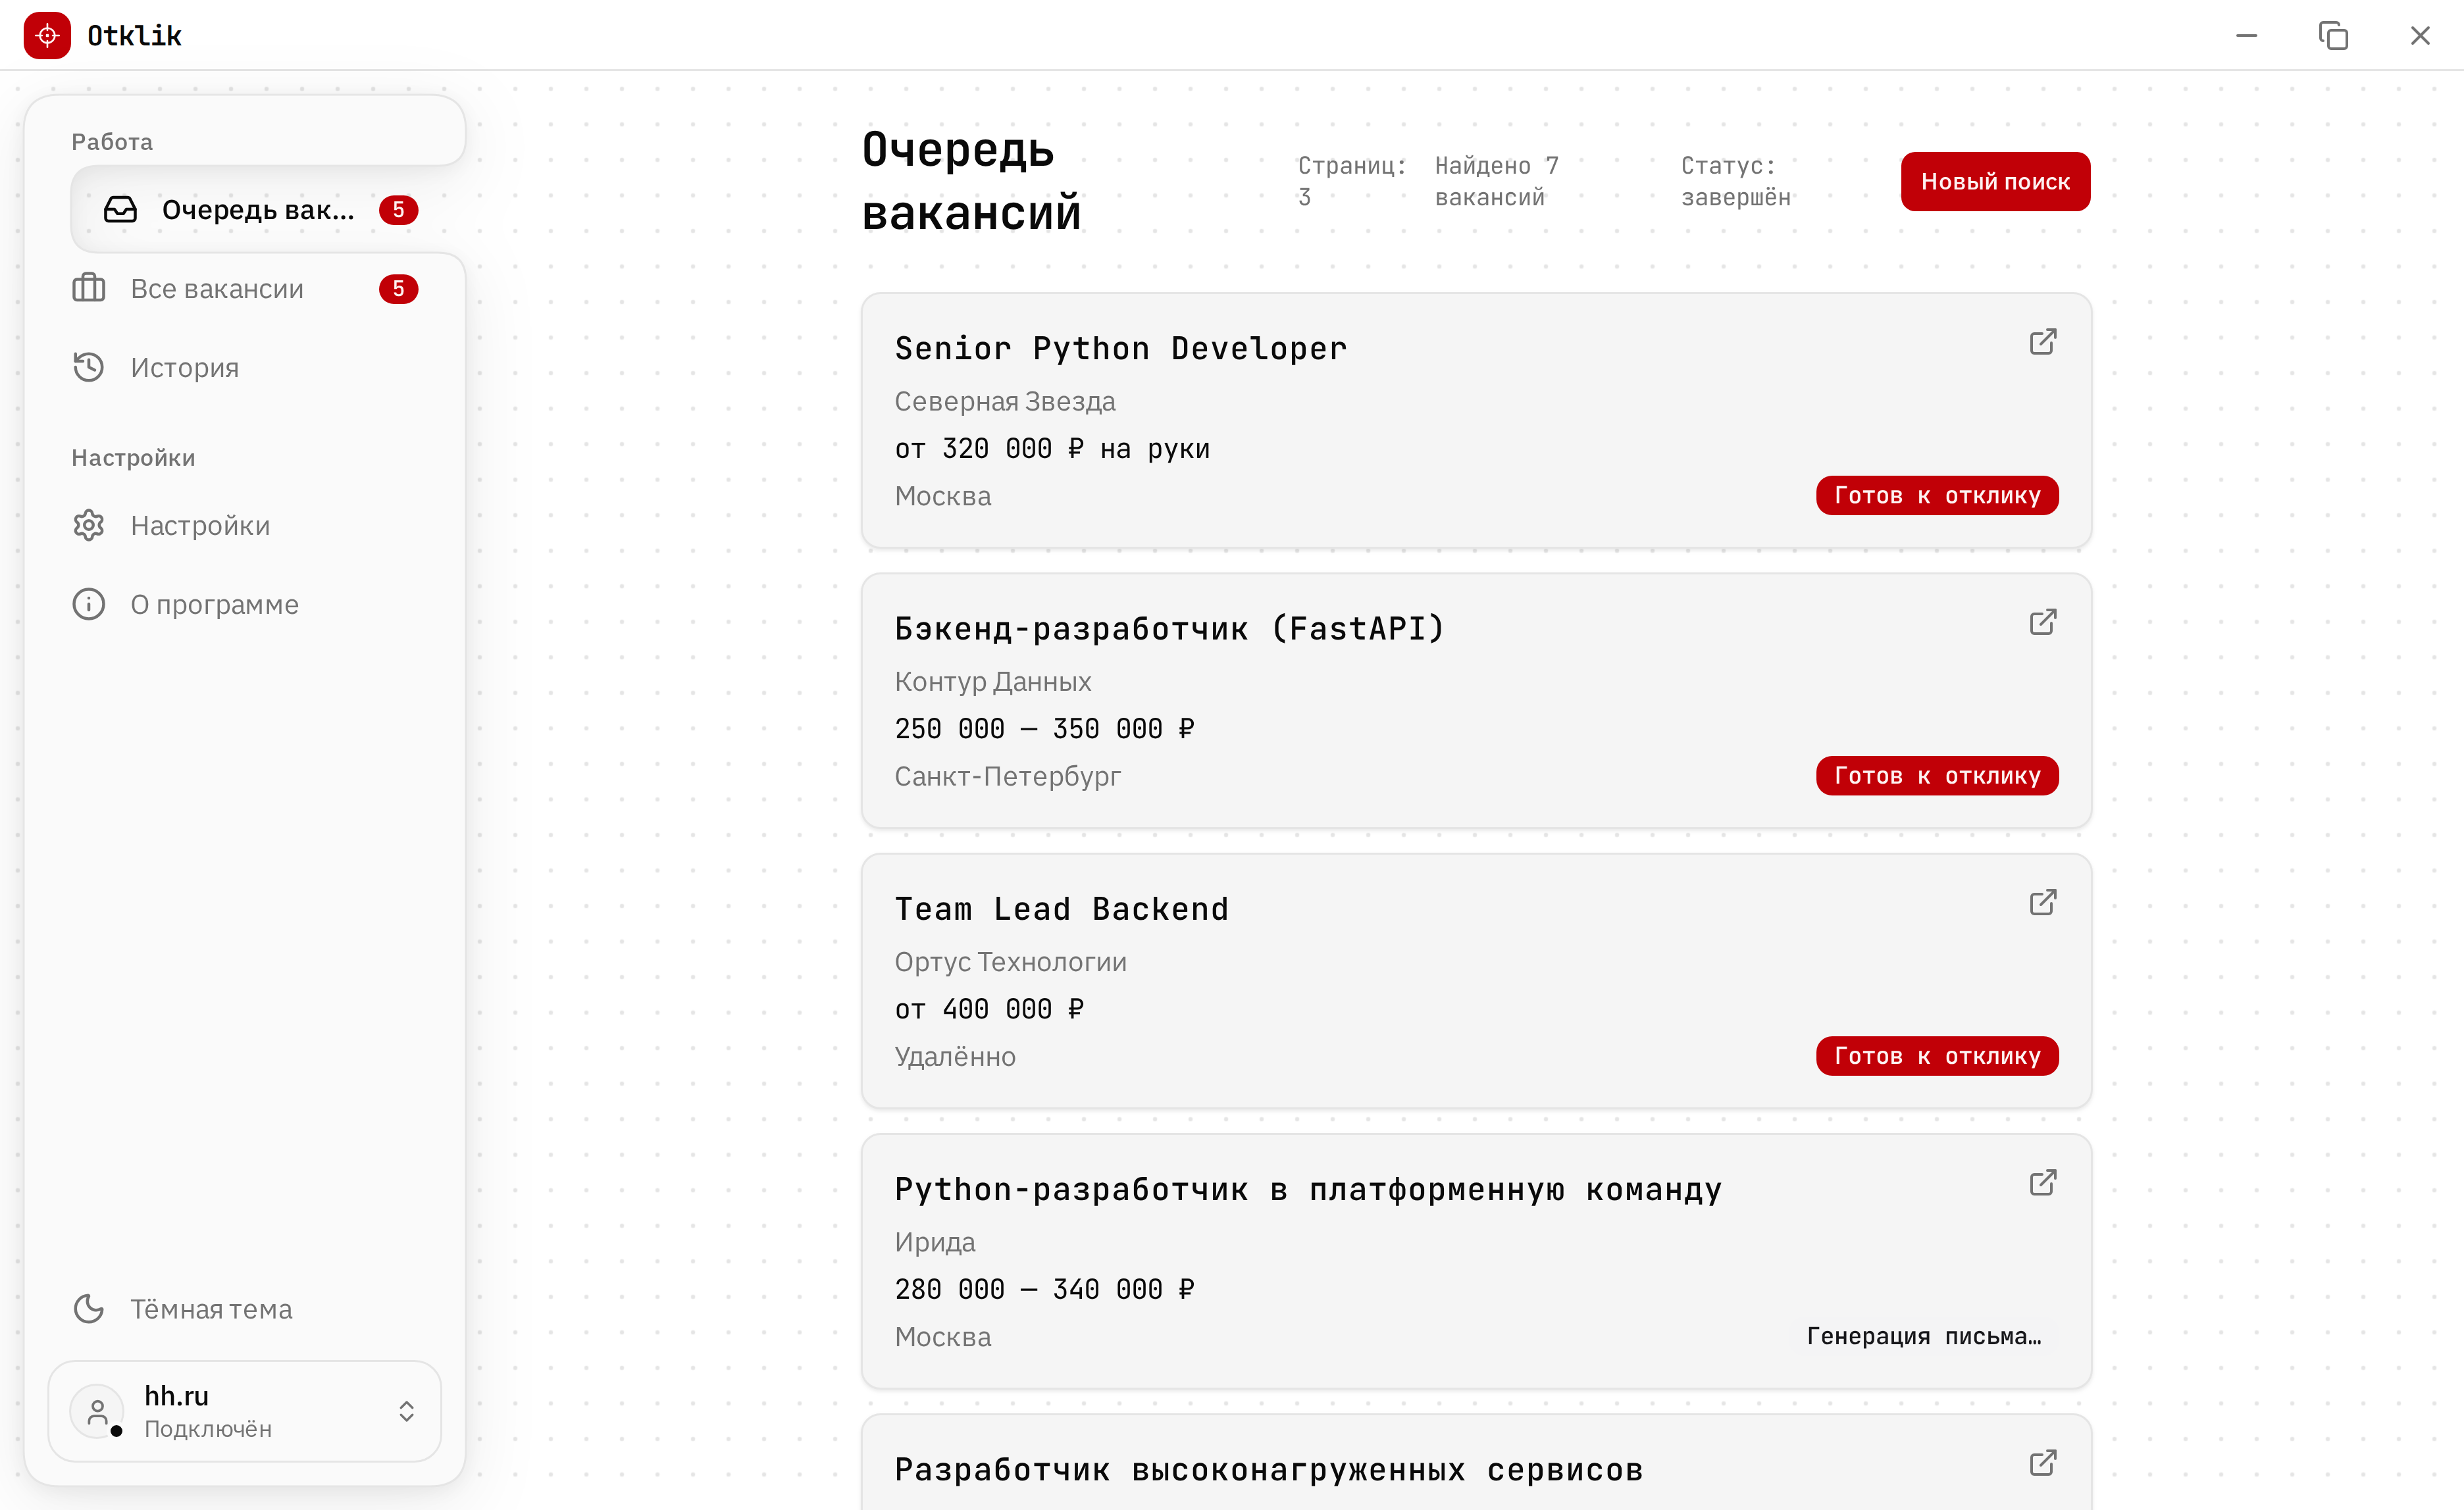Screen dimensions: 2464x1510
Task: Click the badge 5 on Очередь вакансий
Action: [398, 210]
